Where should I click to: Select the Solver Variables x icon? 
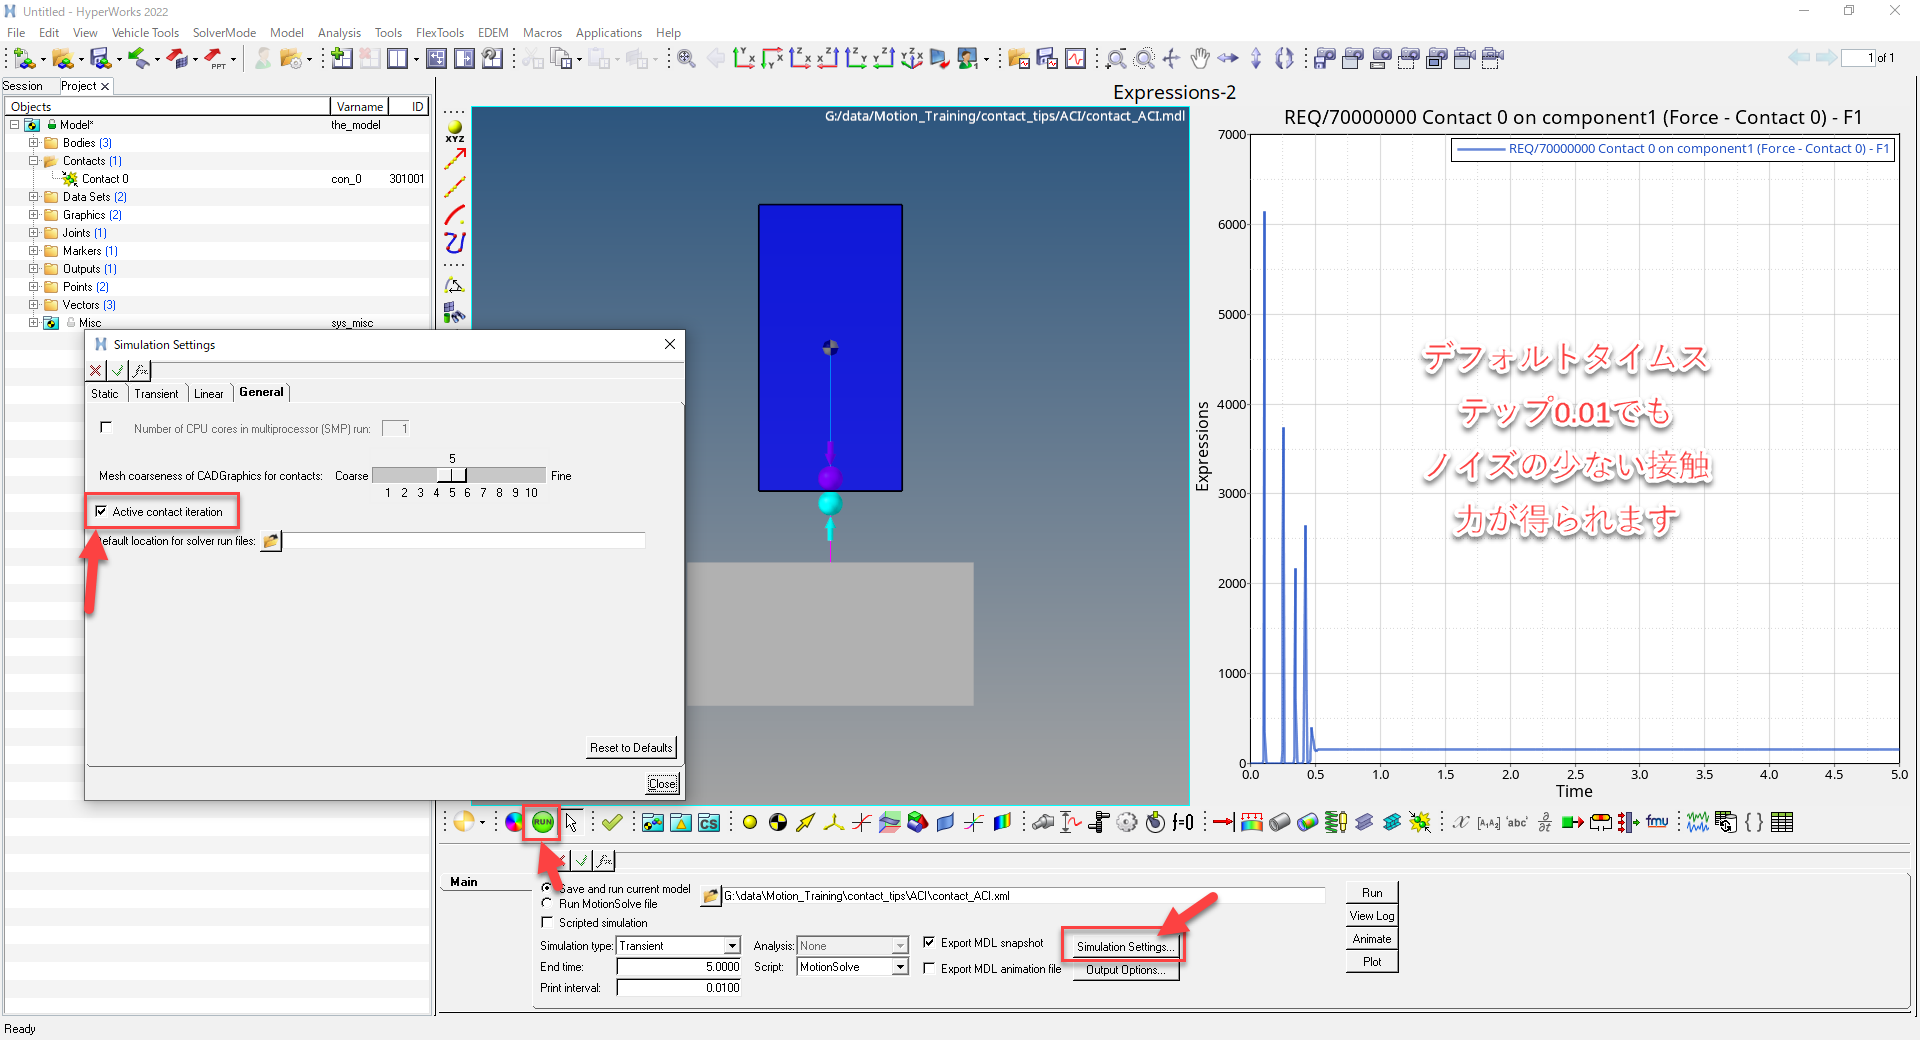[1461, 822]
